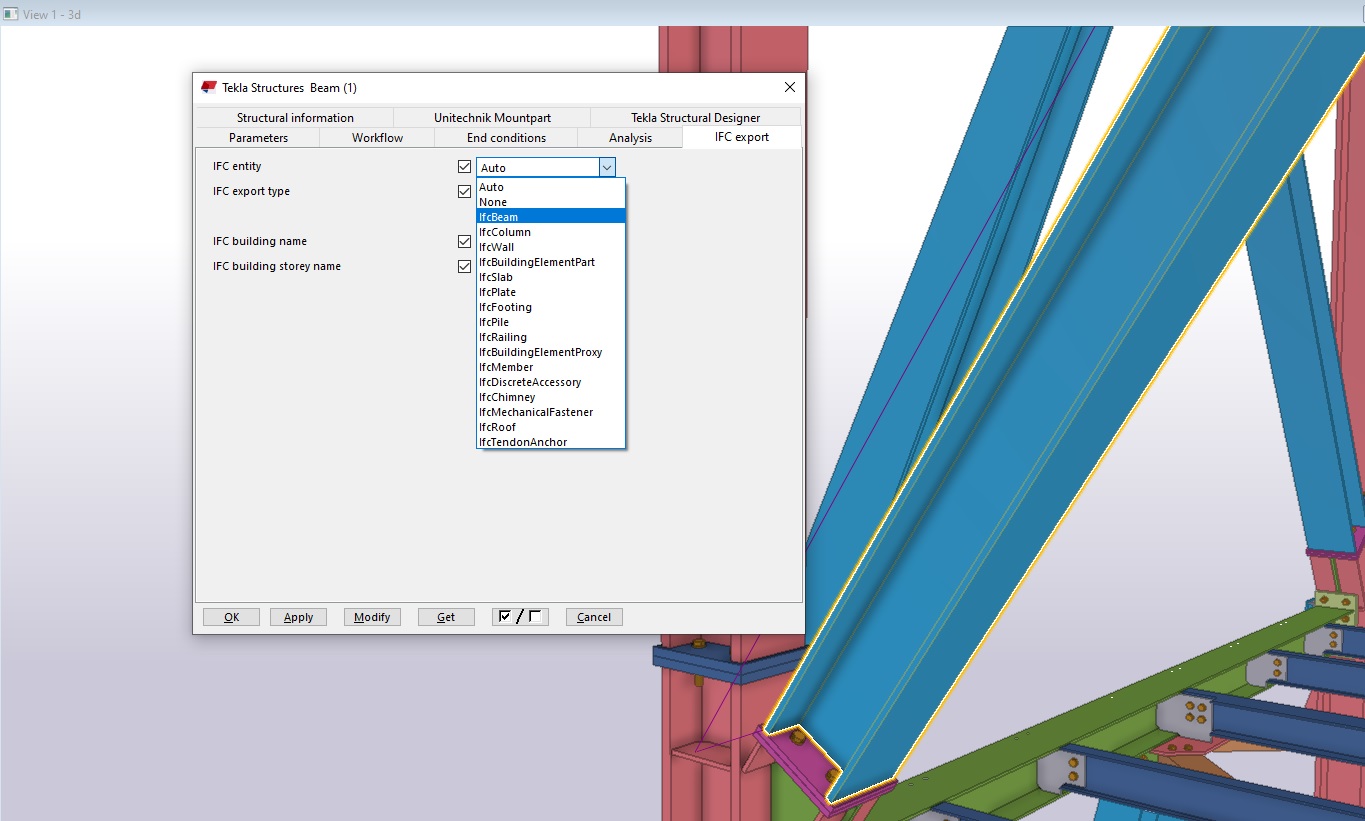Switch to the End conditions tab
The width and height of the screenshot is (1365, 821).
pyautogui.click(x=506, y=137)
